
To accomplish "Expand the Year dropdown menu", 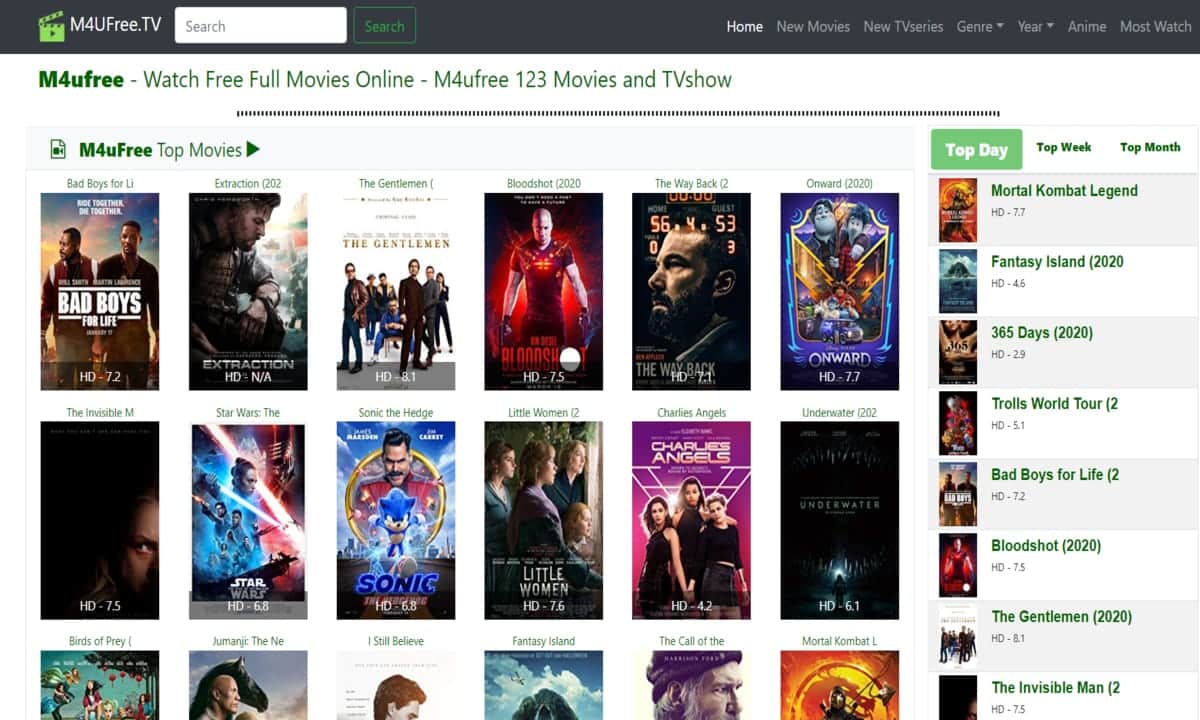I will click(x=1035, y=27).
